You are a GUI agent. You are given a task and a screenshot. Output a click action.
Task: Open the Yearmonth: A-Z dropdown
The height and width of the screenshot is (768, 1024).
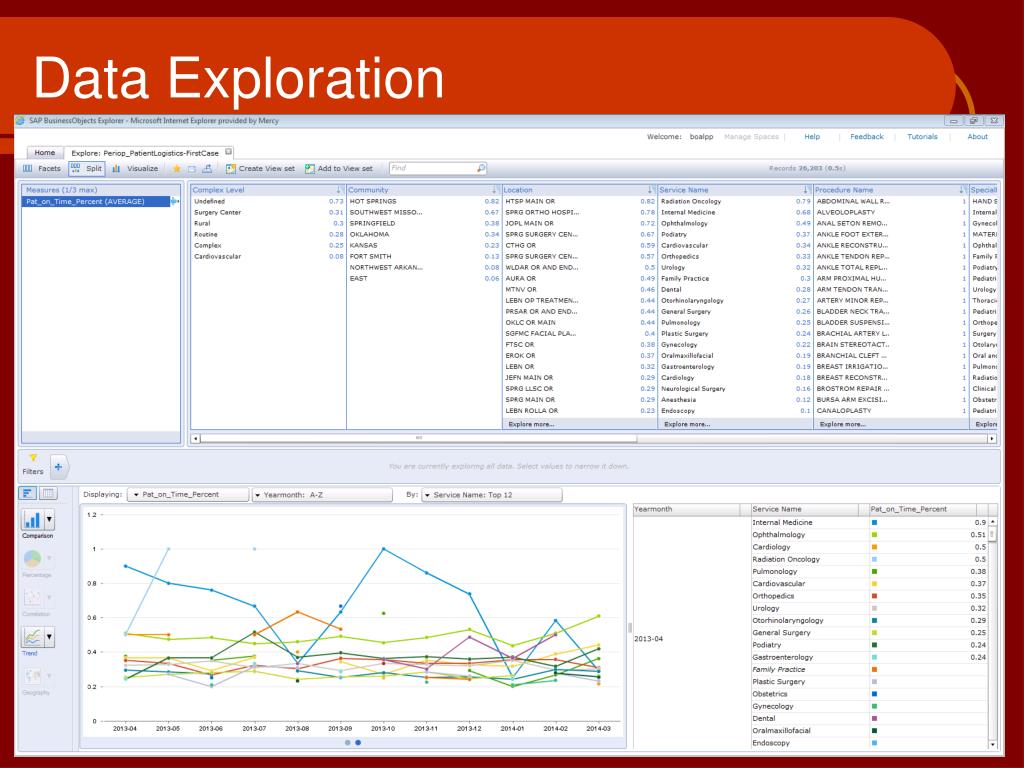322,495
